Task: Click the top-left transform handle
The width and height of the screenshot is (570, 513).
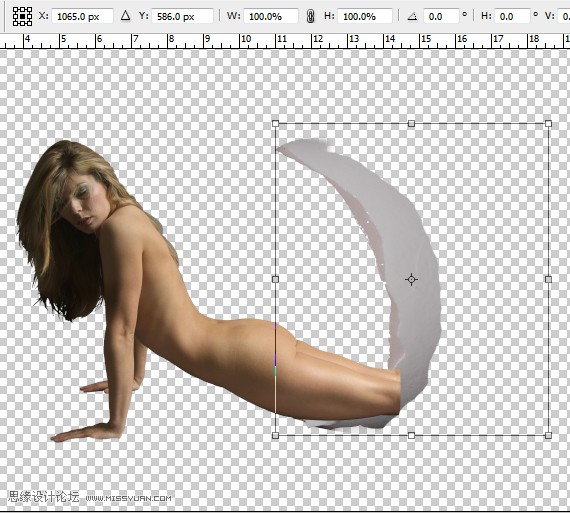Action: [x=276, y=124]
